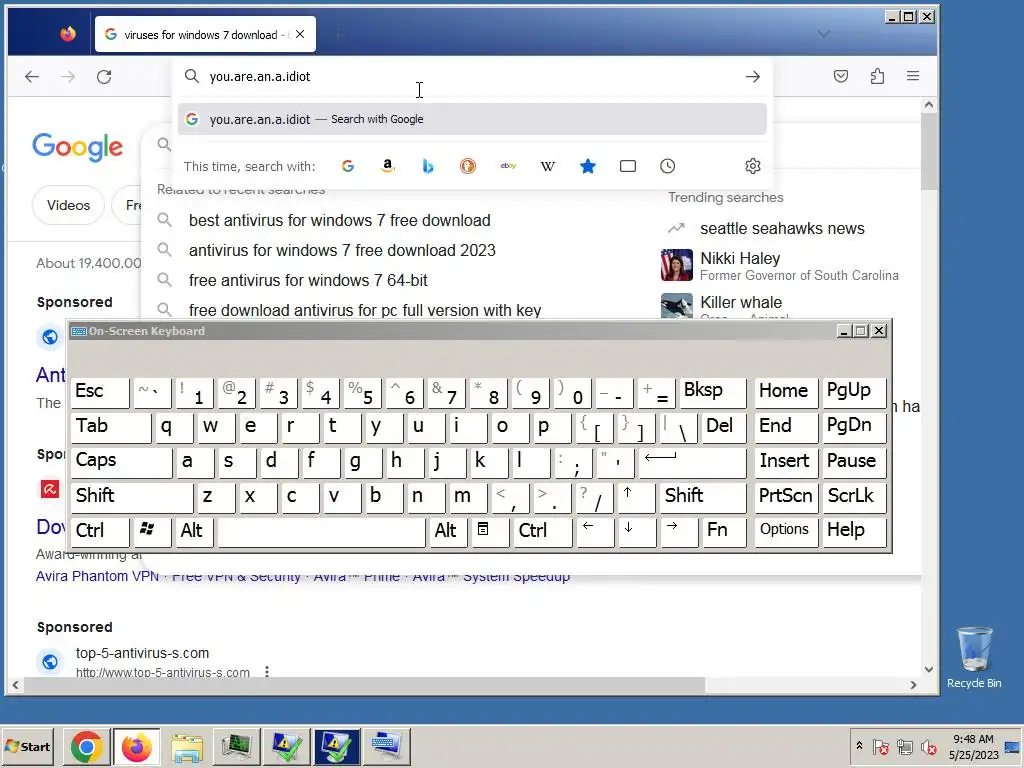Toggle Caps lock on On-Screen Keyboard
Screen dimensions: 1024x768
click(121, 462)
